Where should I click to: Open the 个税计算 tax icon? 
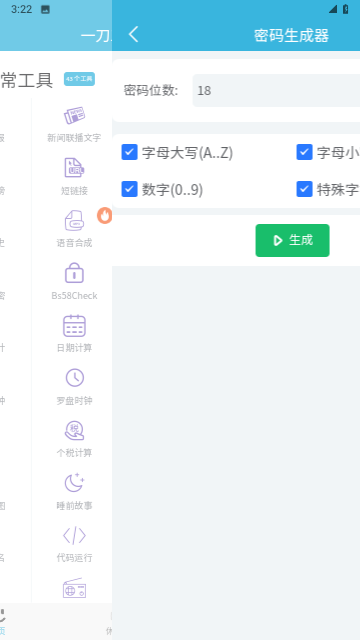coord(74,430)
